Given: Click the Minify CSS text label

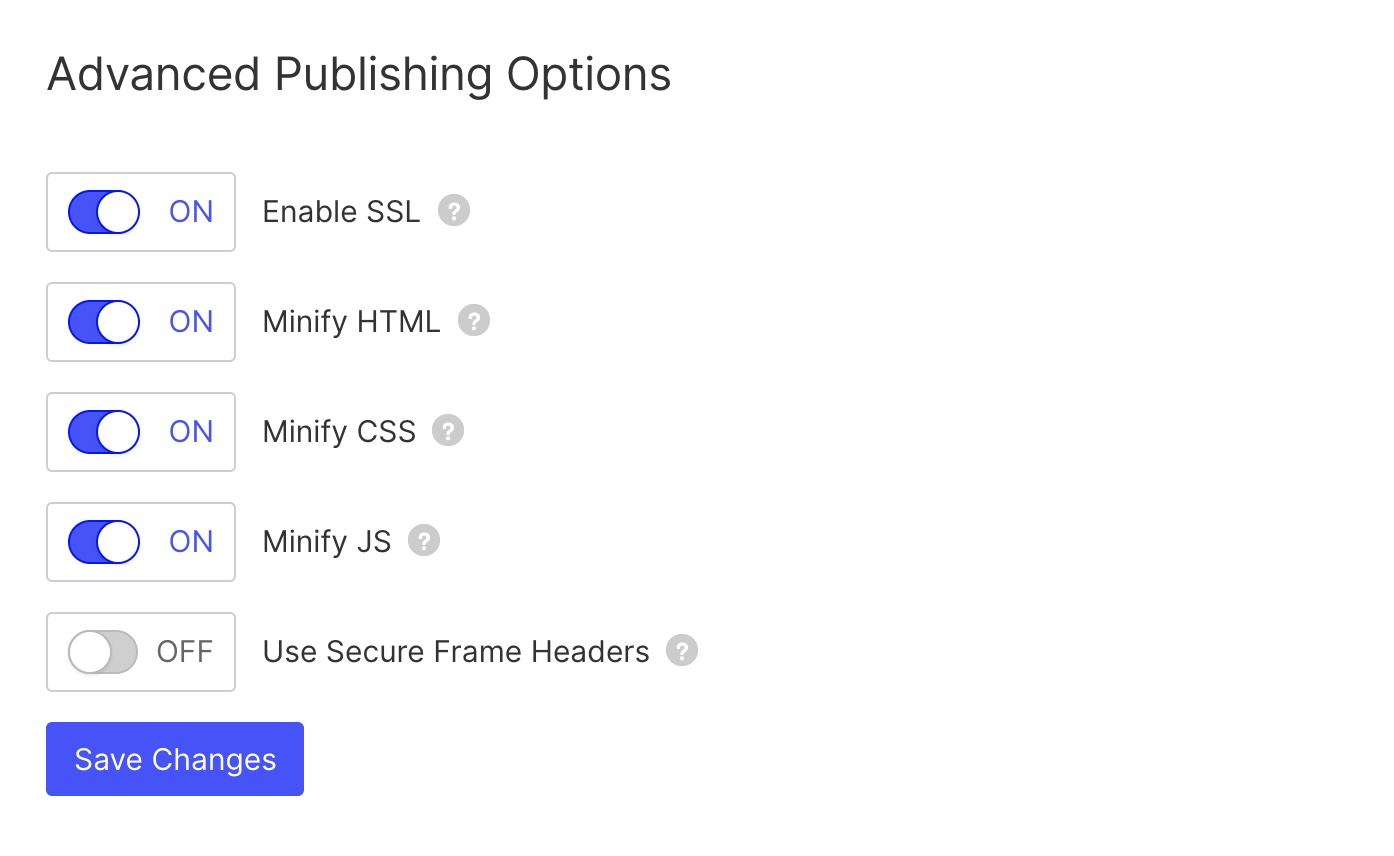Looking at the screenshot, I should [338, 431].
